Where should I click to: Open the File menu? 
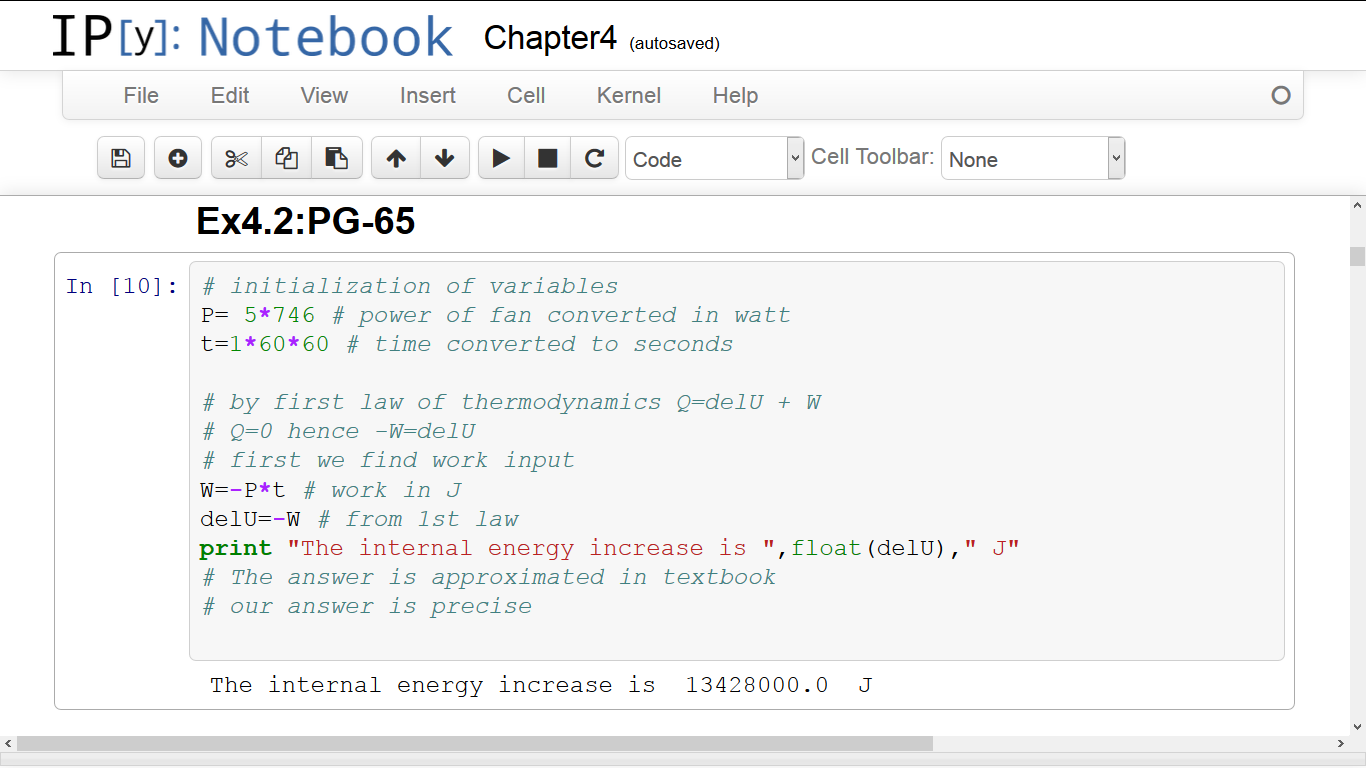point(141,96)
